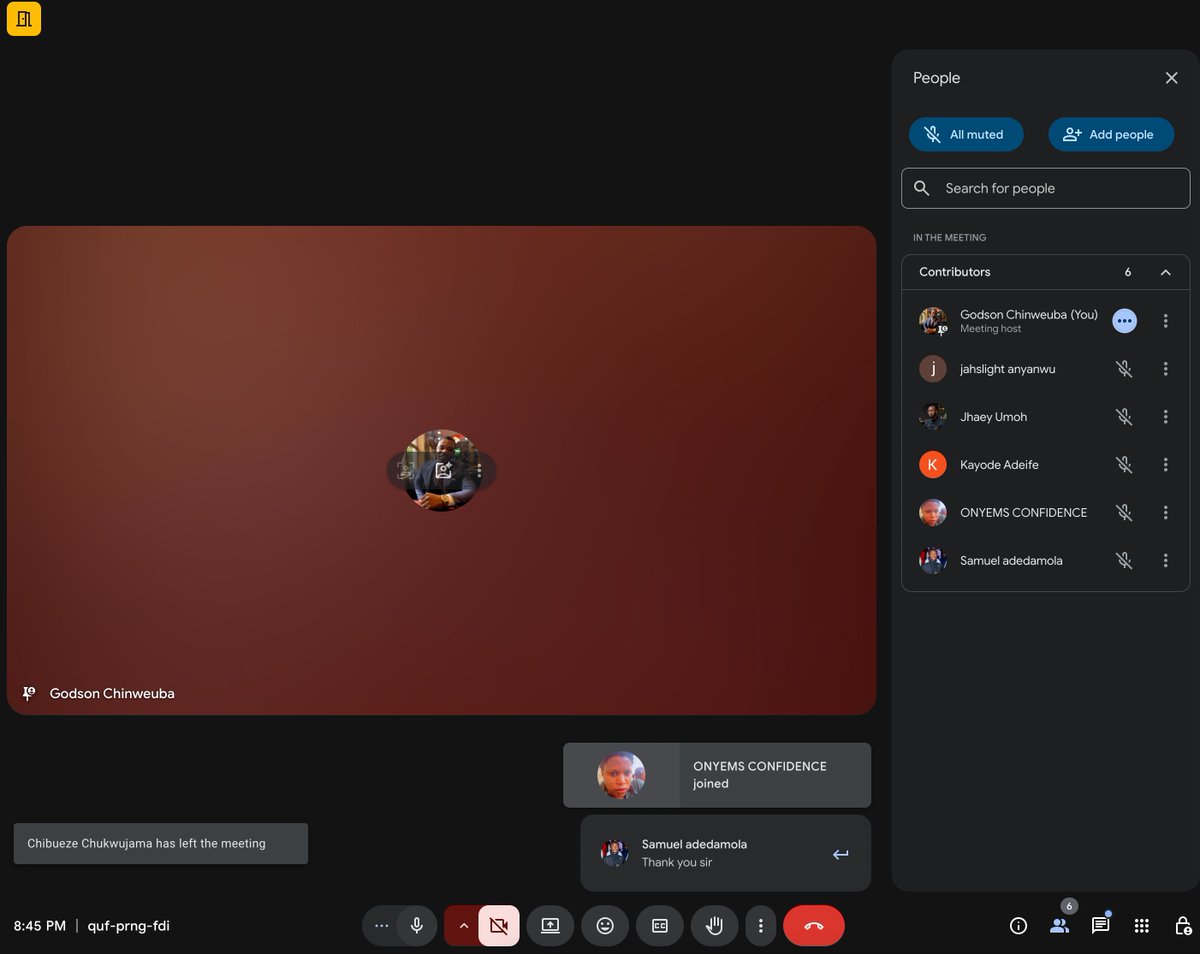Image resolution: width=1200 pixels, height=954 pixels.
Task: Open options menu for jahslight anyanwu
Action: point(1165,369)
